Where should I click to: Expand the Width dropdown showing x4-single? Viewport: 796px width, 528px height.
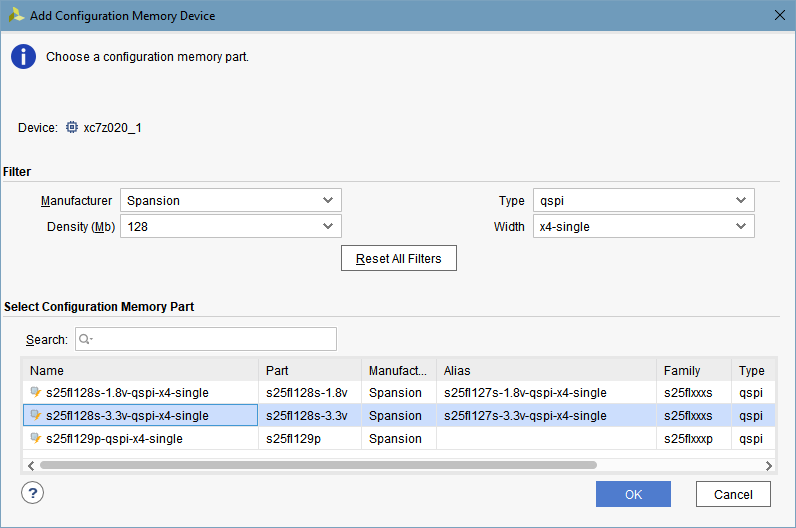coord(643,227)
